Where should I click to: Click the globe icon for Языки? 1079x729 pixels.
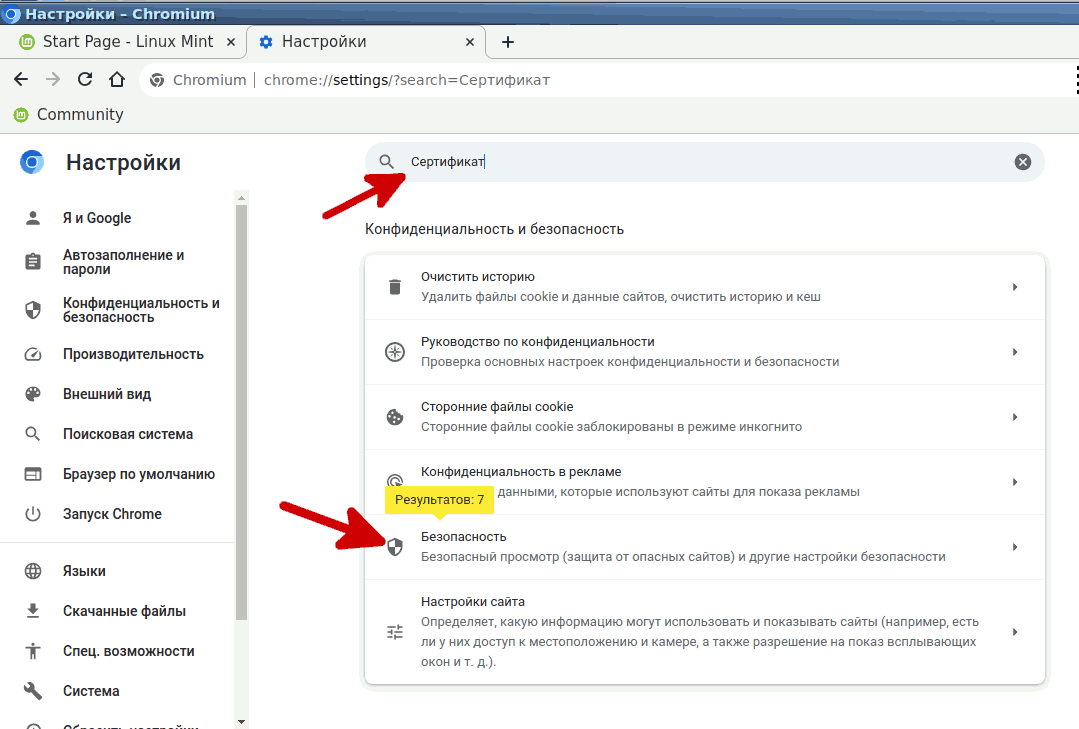pyautogui.click(x=32, y=571)
